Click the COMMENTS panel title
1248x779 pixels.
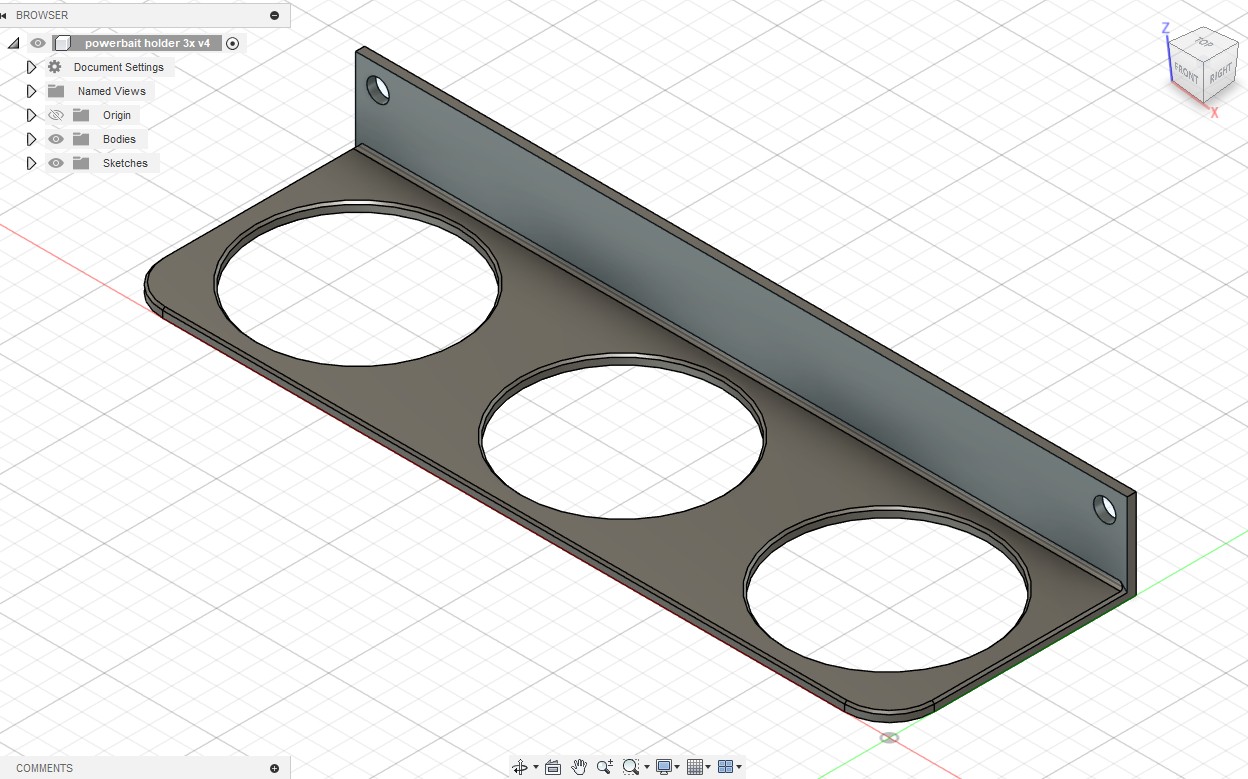44,768
